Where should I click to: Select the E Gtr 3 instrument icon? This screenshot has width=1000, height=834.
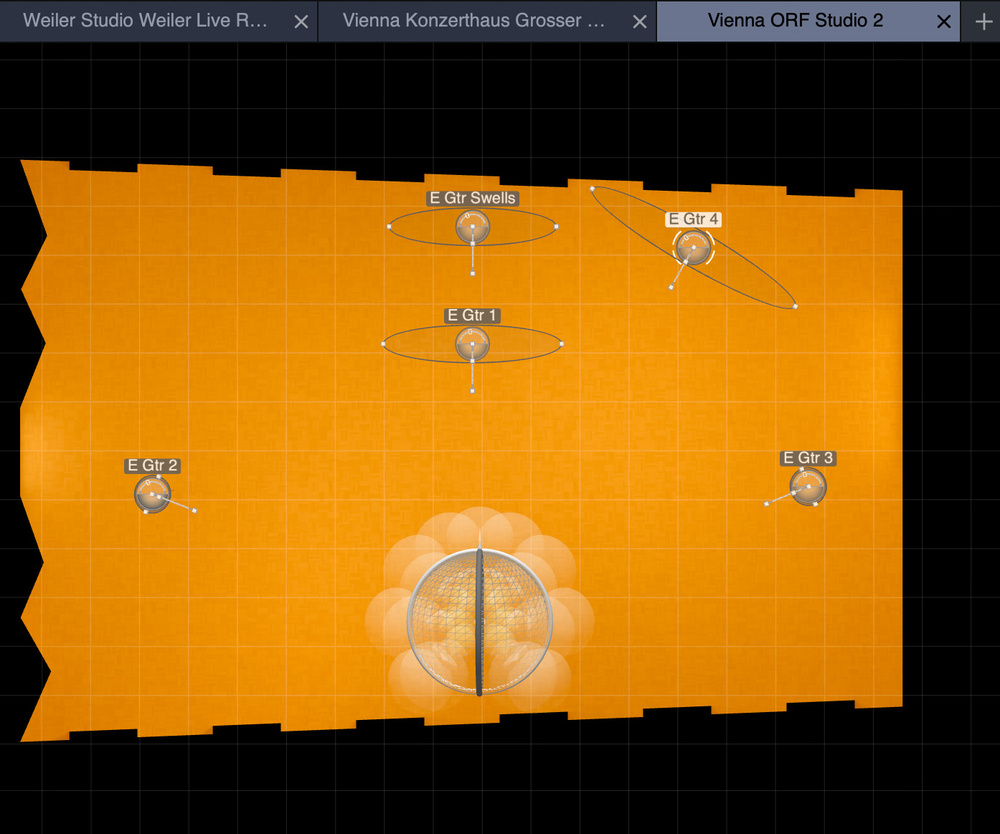click(808, 486)
